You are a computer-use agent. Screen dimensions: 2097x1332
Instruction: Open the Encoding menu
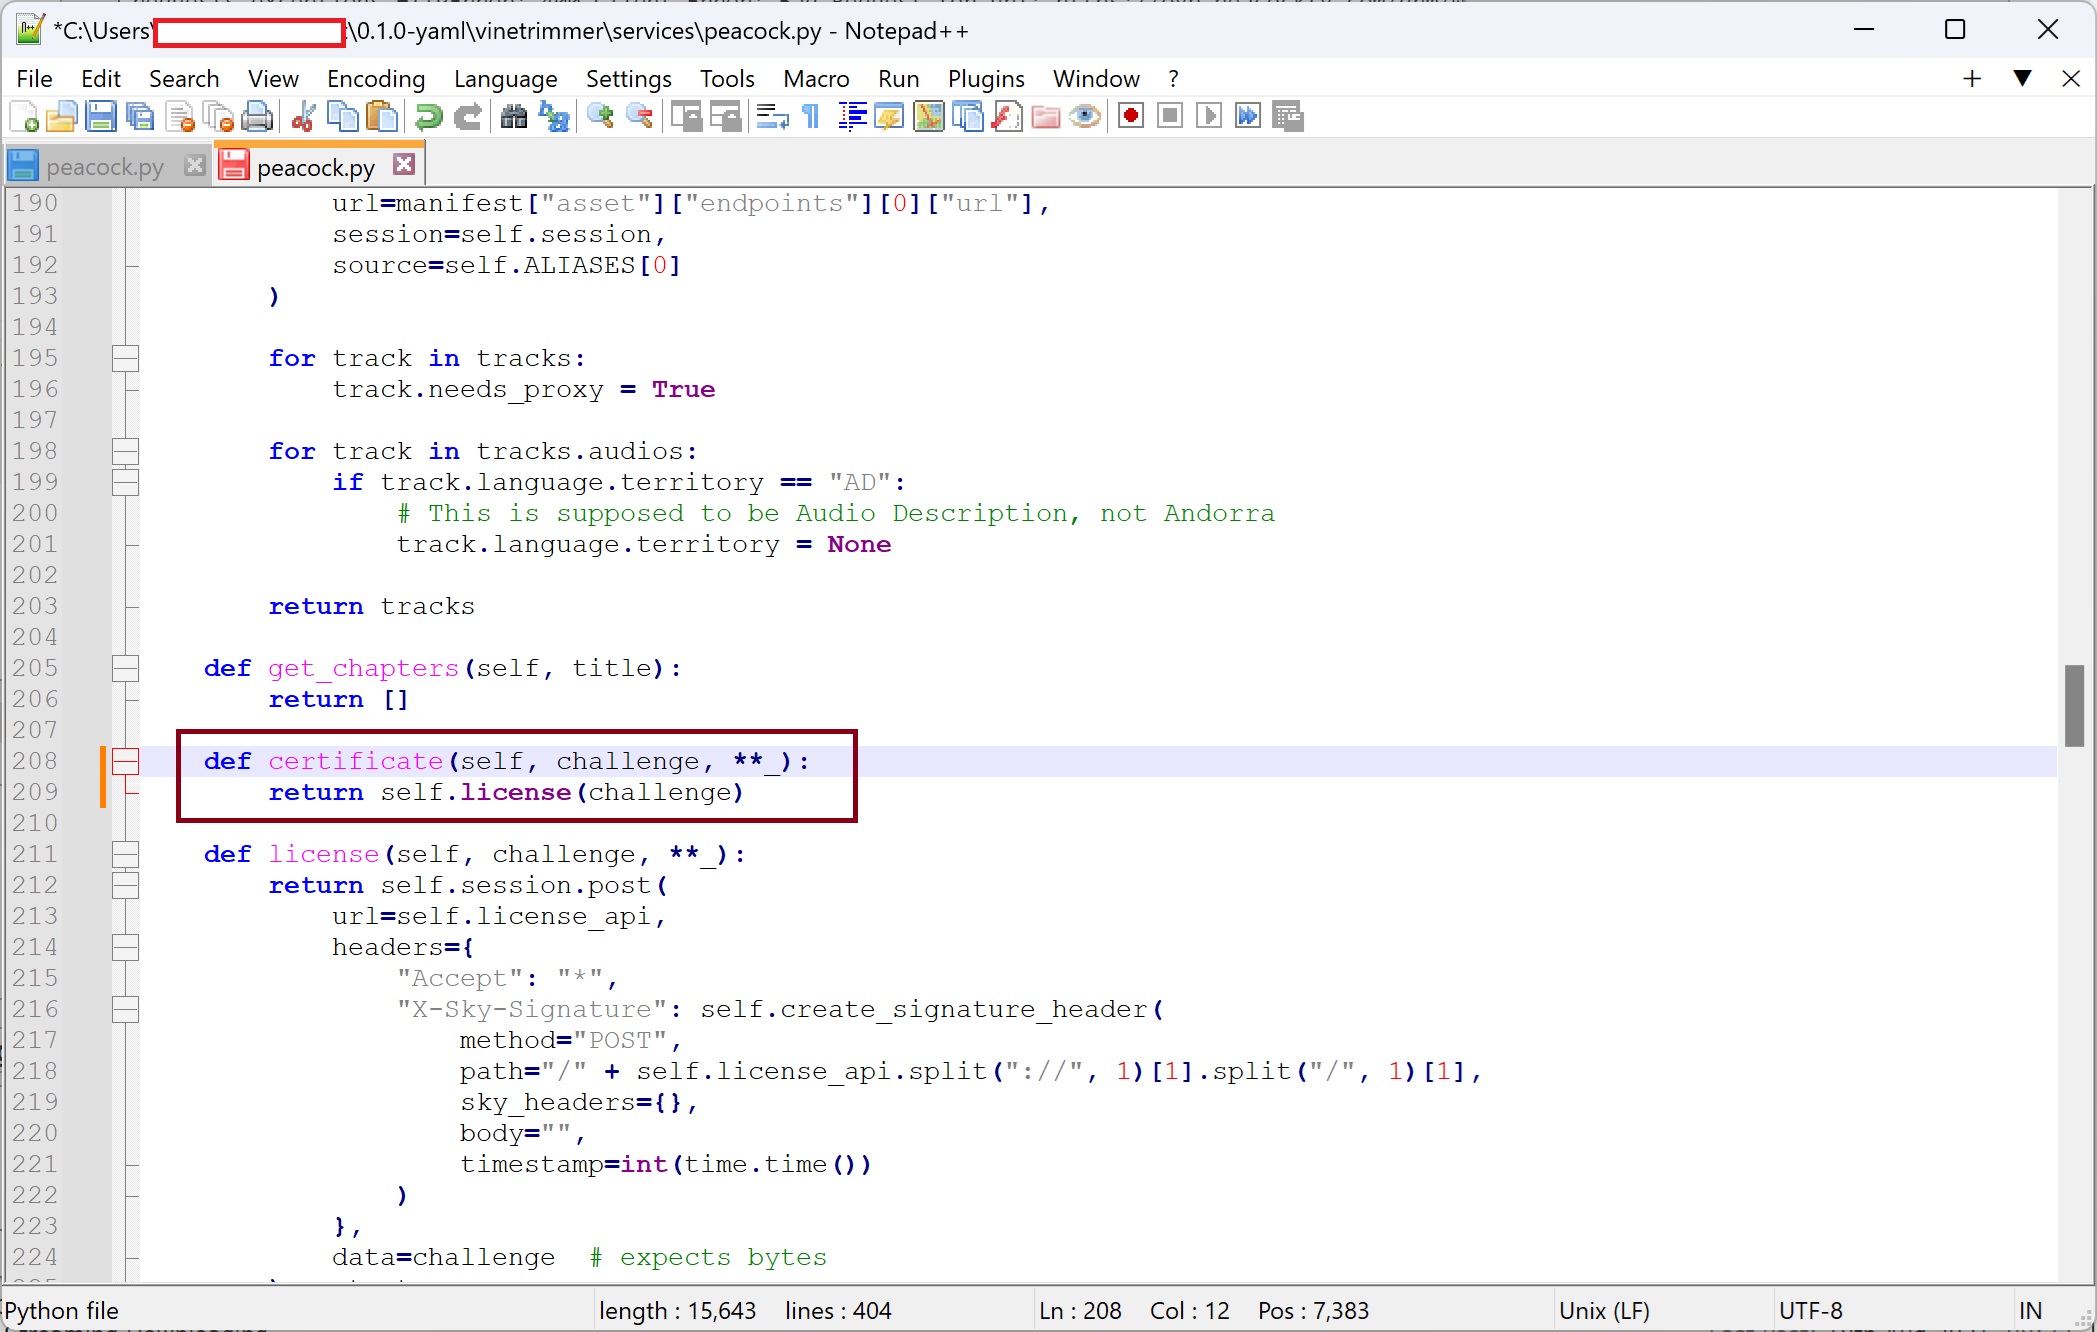coord(375,79)
